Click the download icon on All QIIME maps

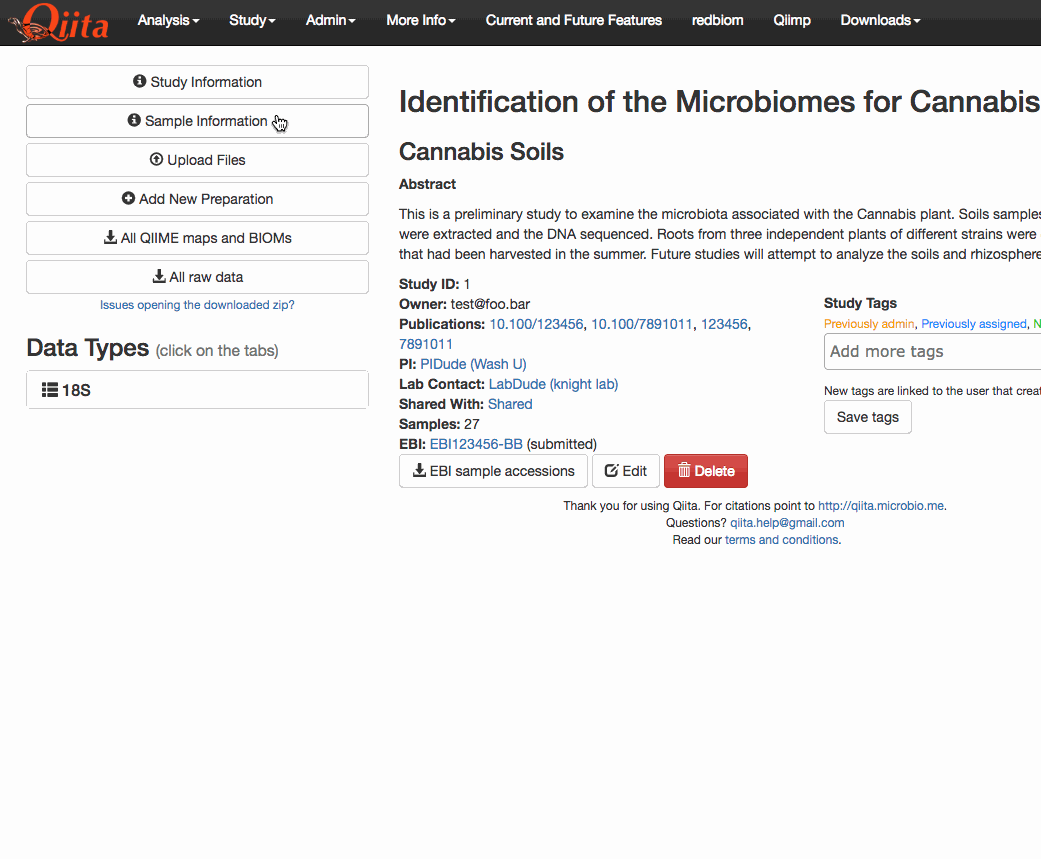[110, 238]
